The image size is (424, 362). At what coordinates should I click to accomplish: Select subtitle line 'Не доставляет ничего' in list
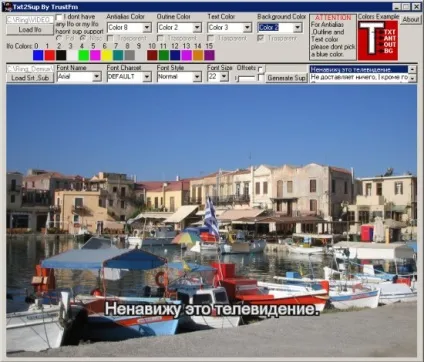pos(359,77)
